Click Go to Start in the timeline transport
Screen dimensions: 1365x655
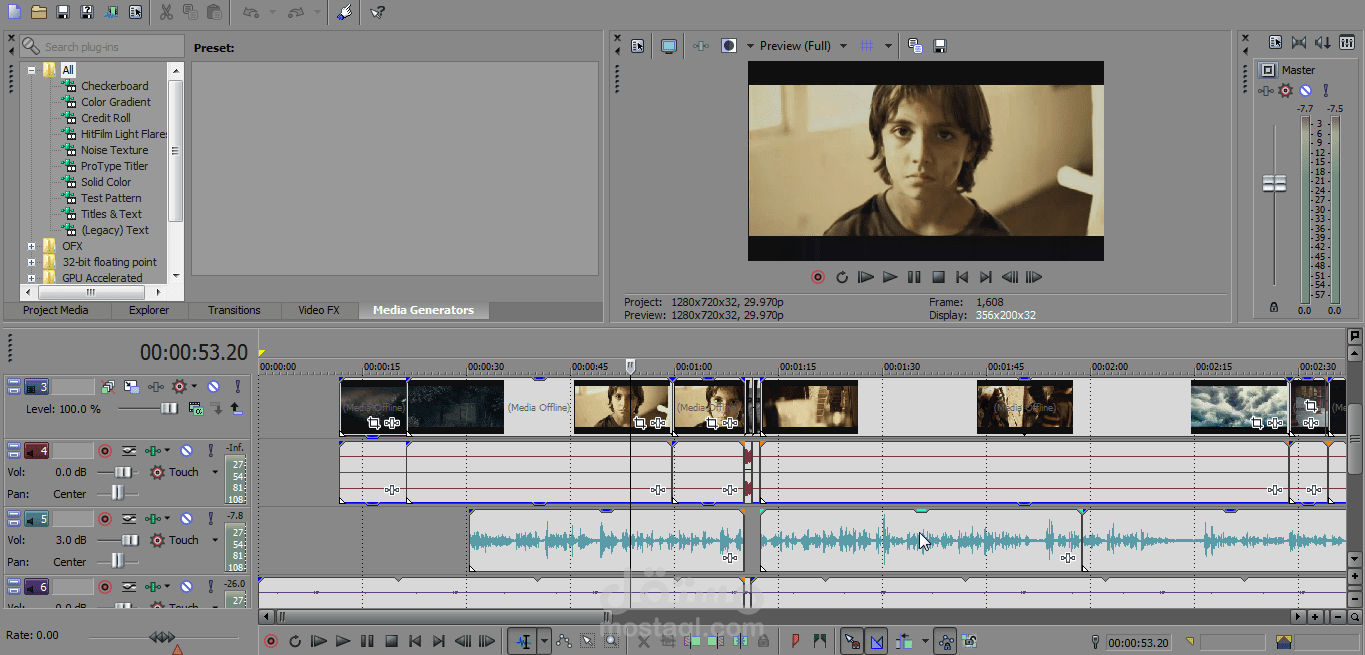(x=416, y=641)
